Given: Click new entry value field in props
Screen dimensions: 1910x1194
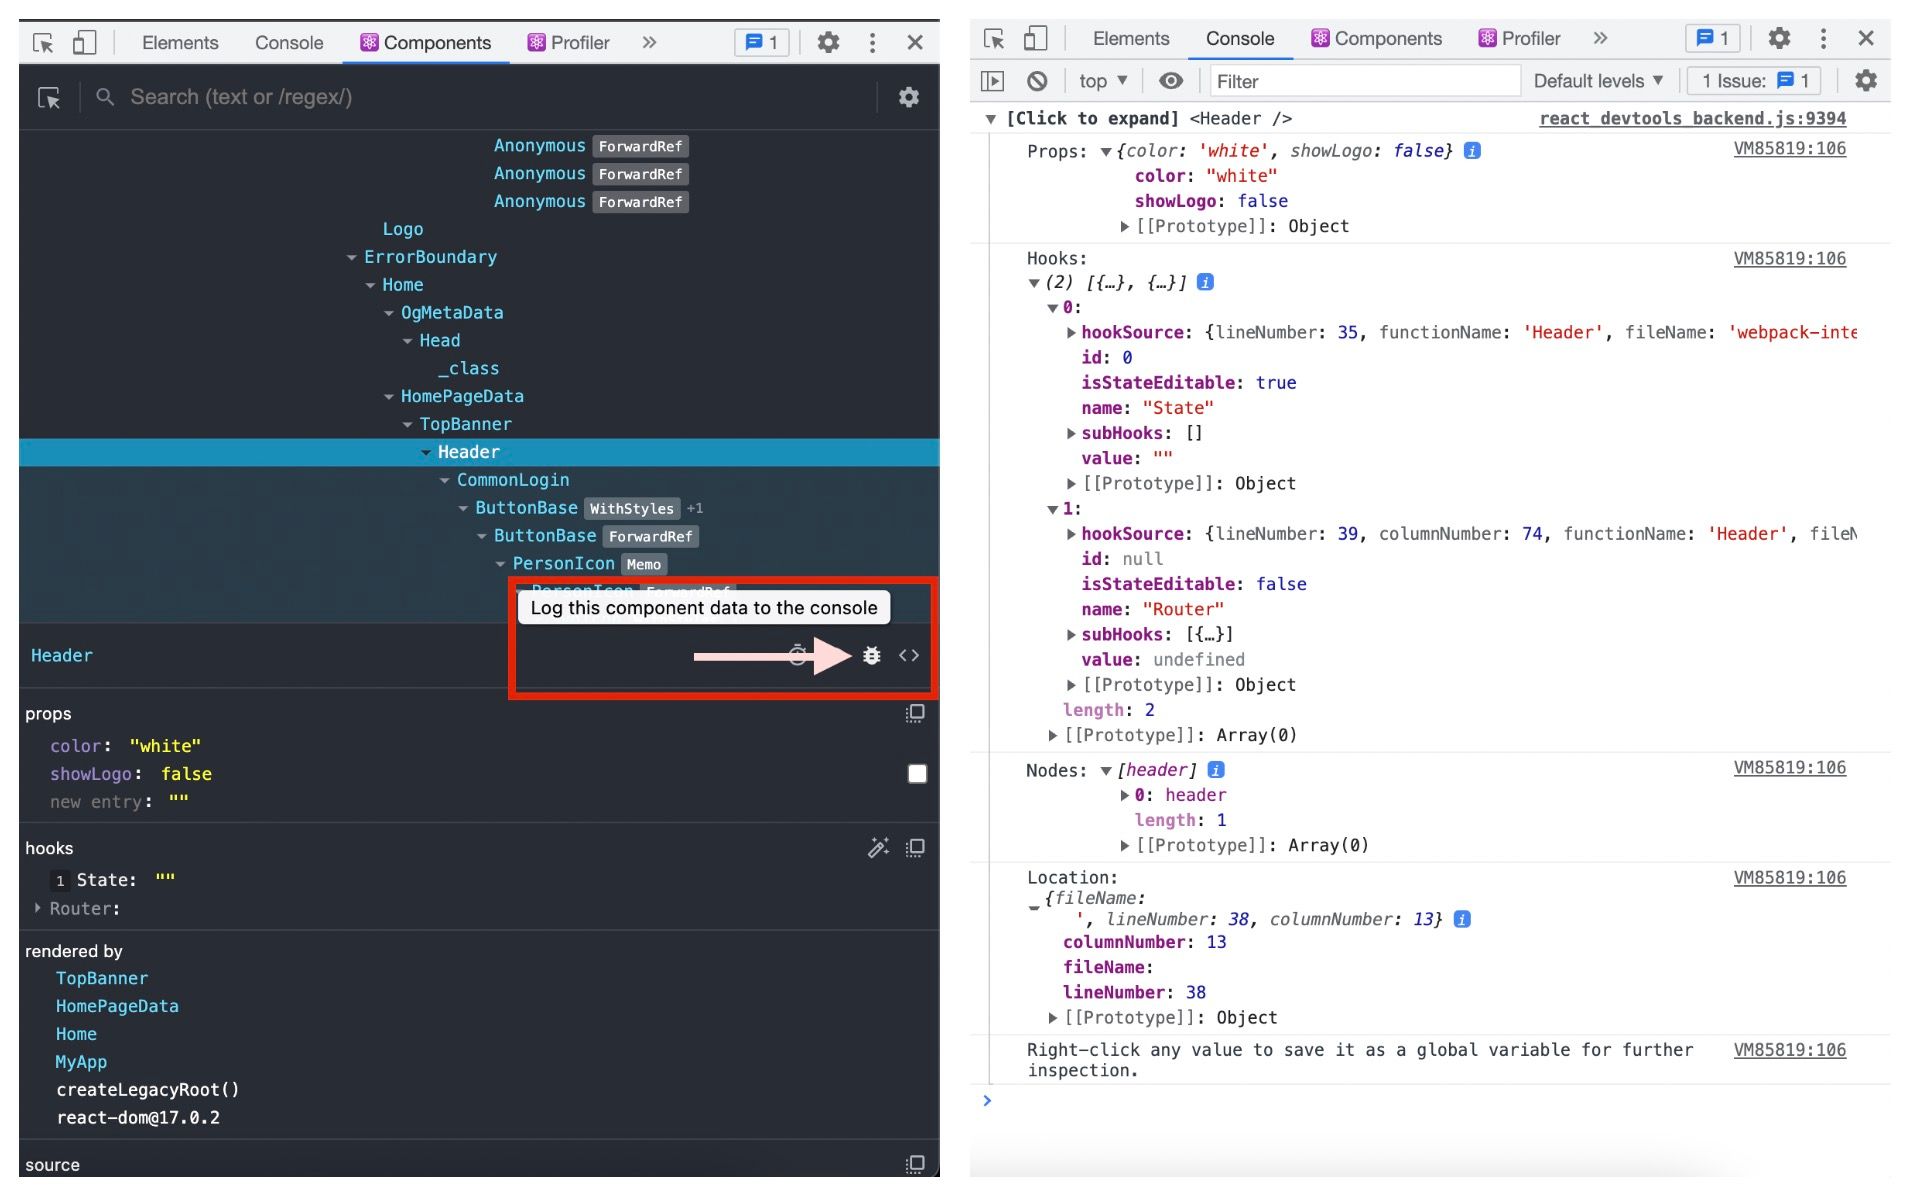Looking at the screenshot, I should (179, 801).
